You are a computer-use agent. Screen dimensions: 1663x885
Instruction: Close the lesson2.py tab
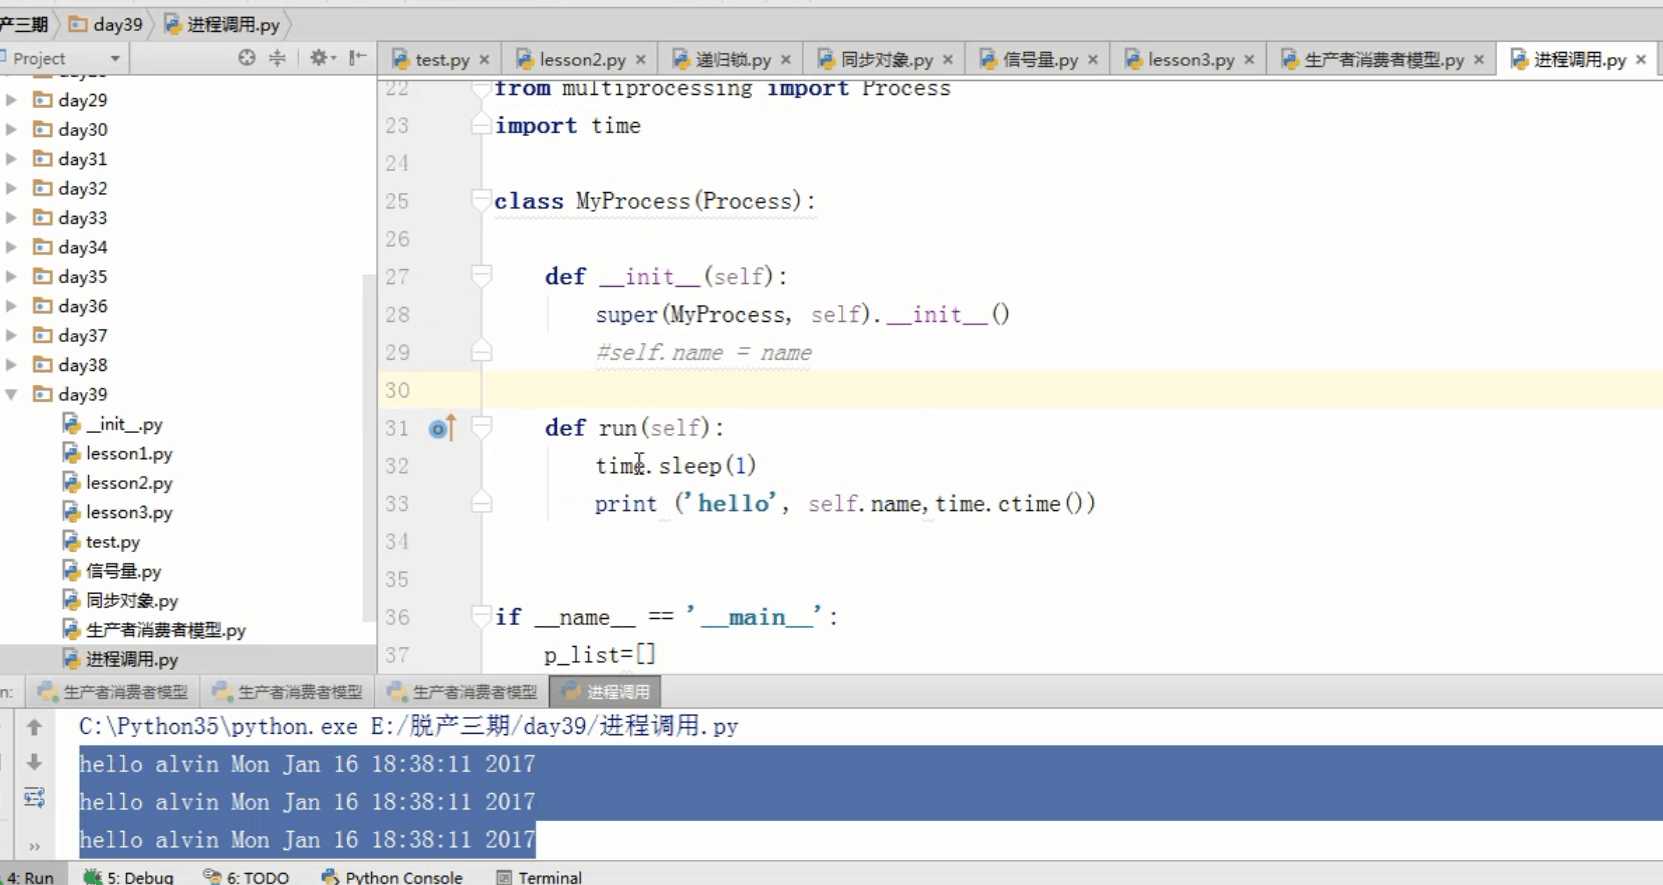click(641, 60)
